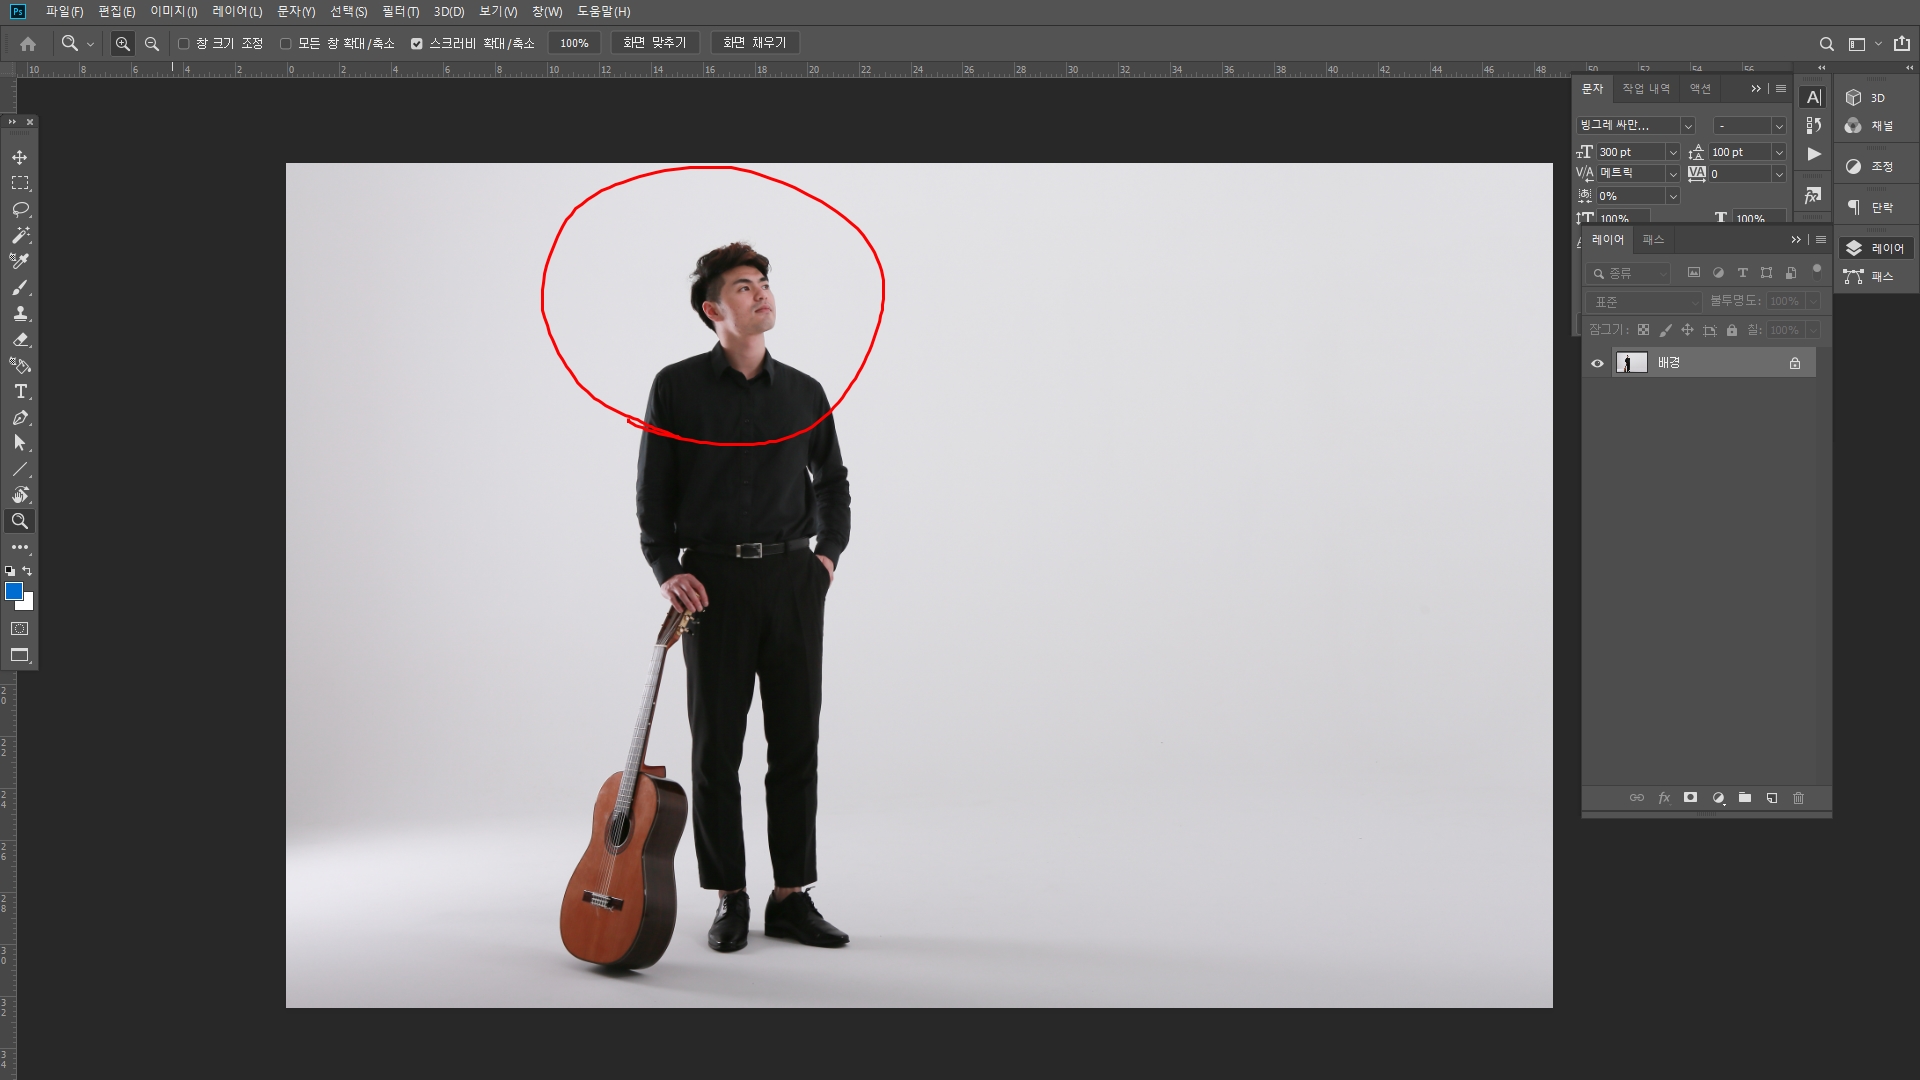Click the zoom out magnifier icon
Screen dimensions: 1920x1080
(152, 44)
